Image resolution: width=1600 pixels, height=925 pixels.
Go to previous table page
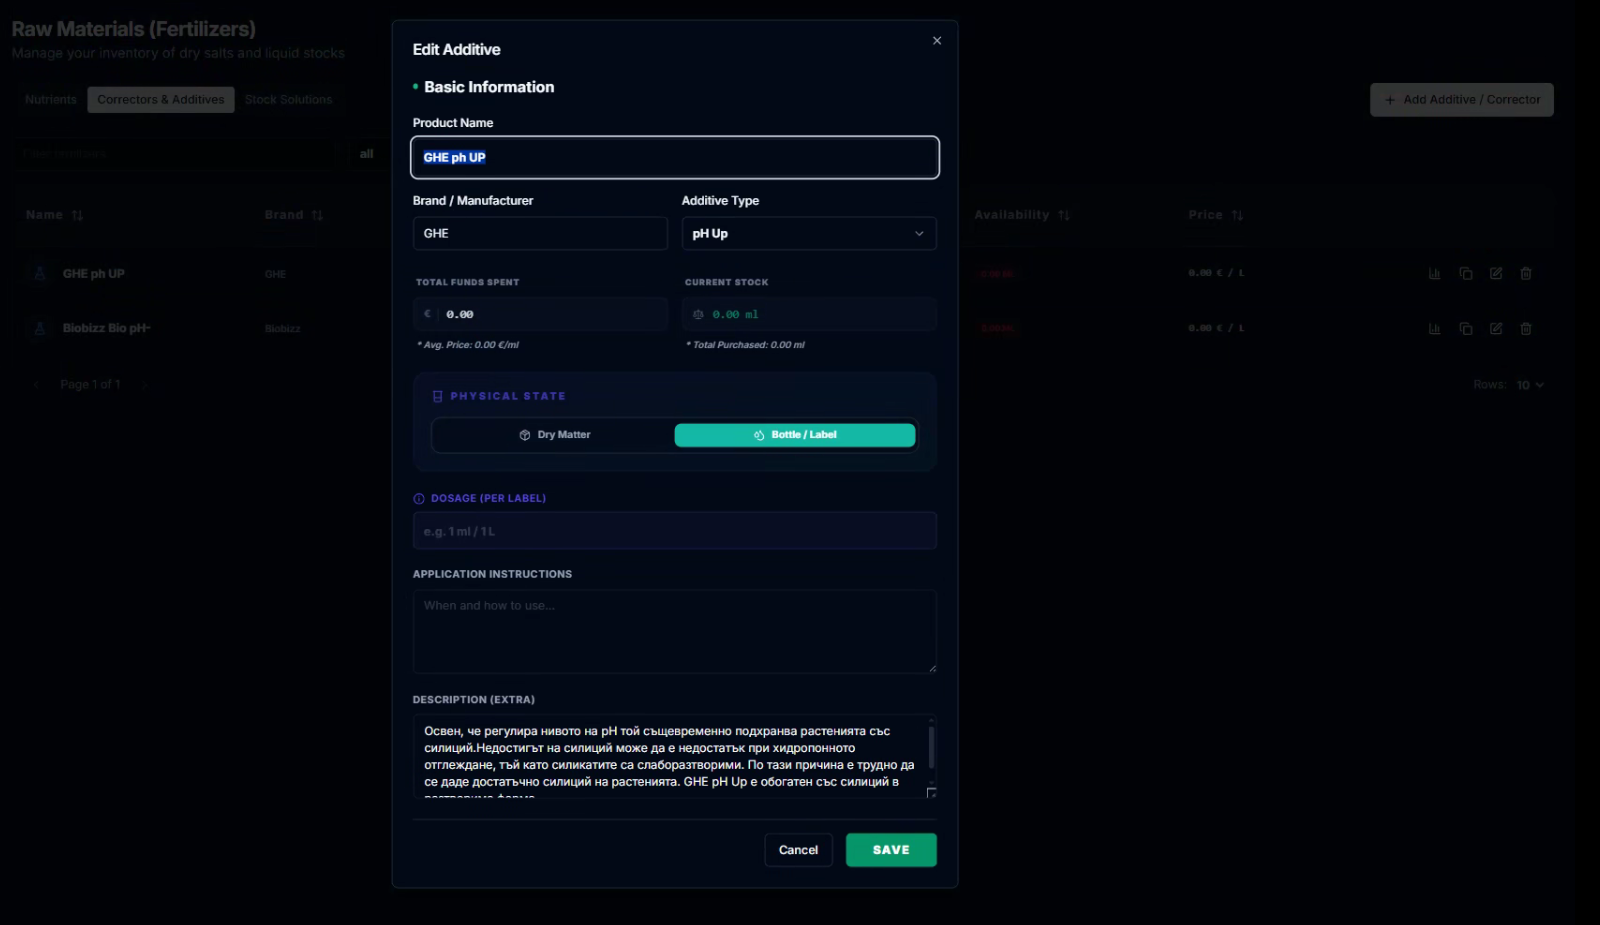click(x=37, y=385)
